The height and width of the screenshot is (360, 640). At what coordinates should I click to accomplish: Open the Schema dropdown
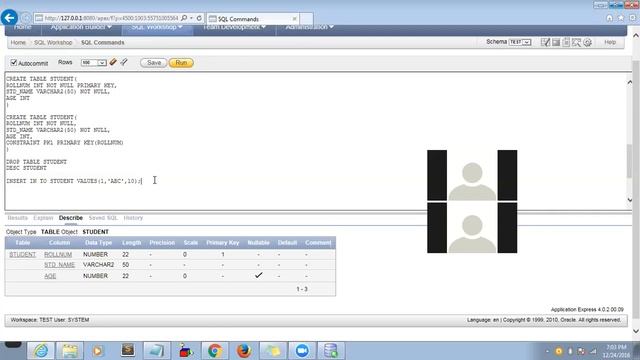(520, 42)
